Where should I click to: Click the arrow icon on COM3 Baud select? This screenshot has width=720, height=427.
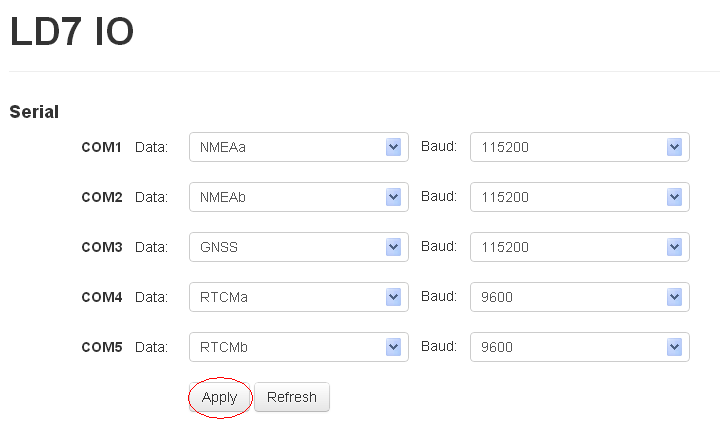pos(674,247)
